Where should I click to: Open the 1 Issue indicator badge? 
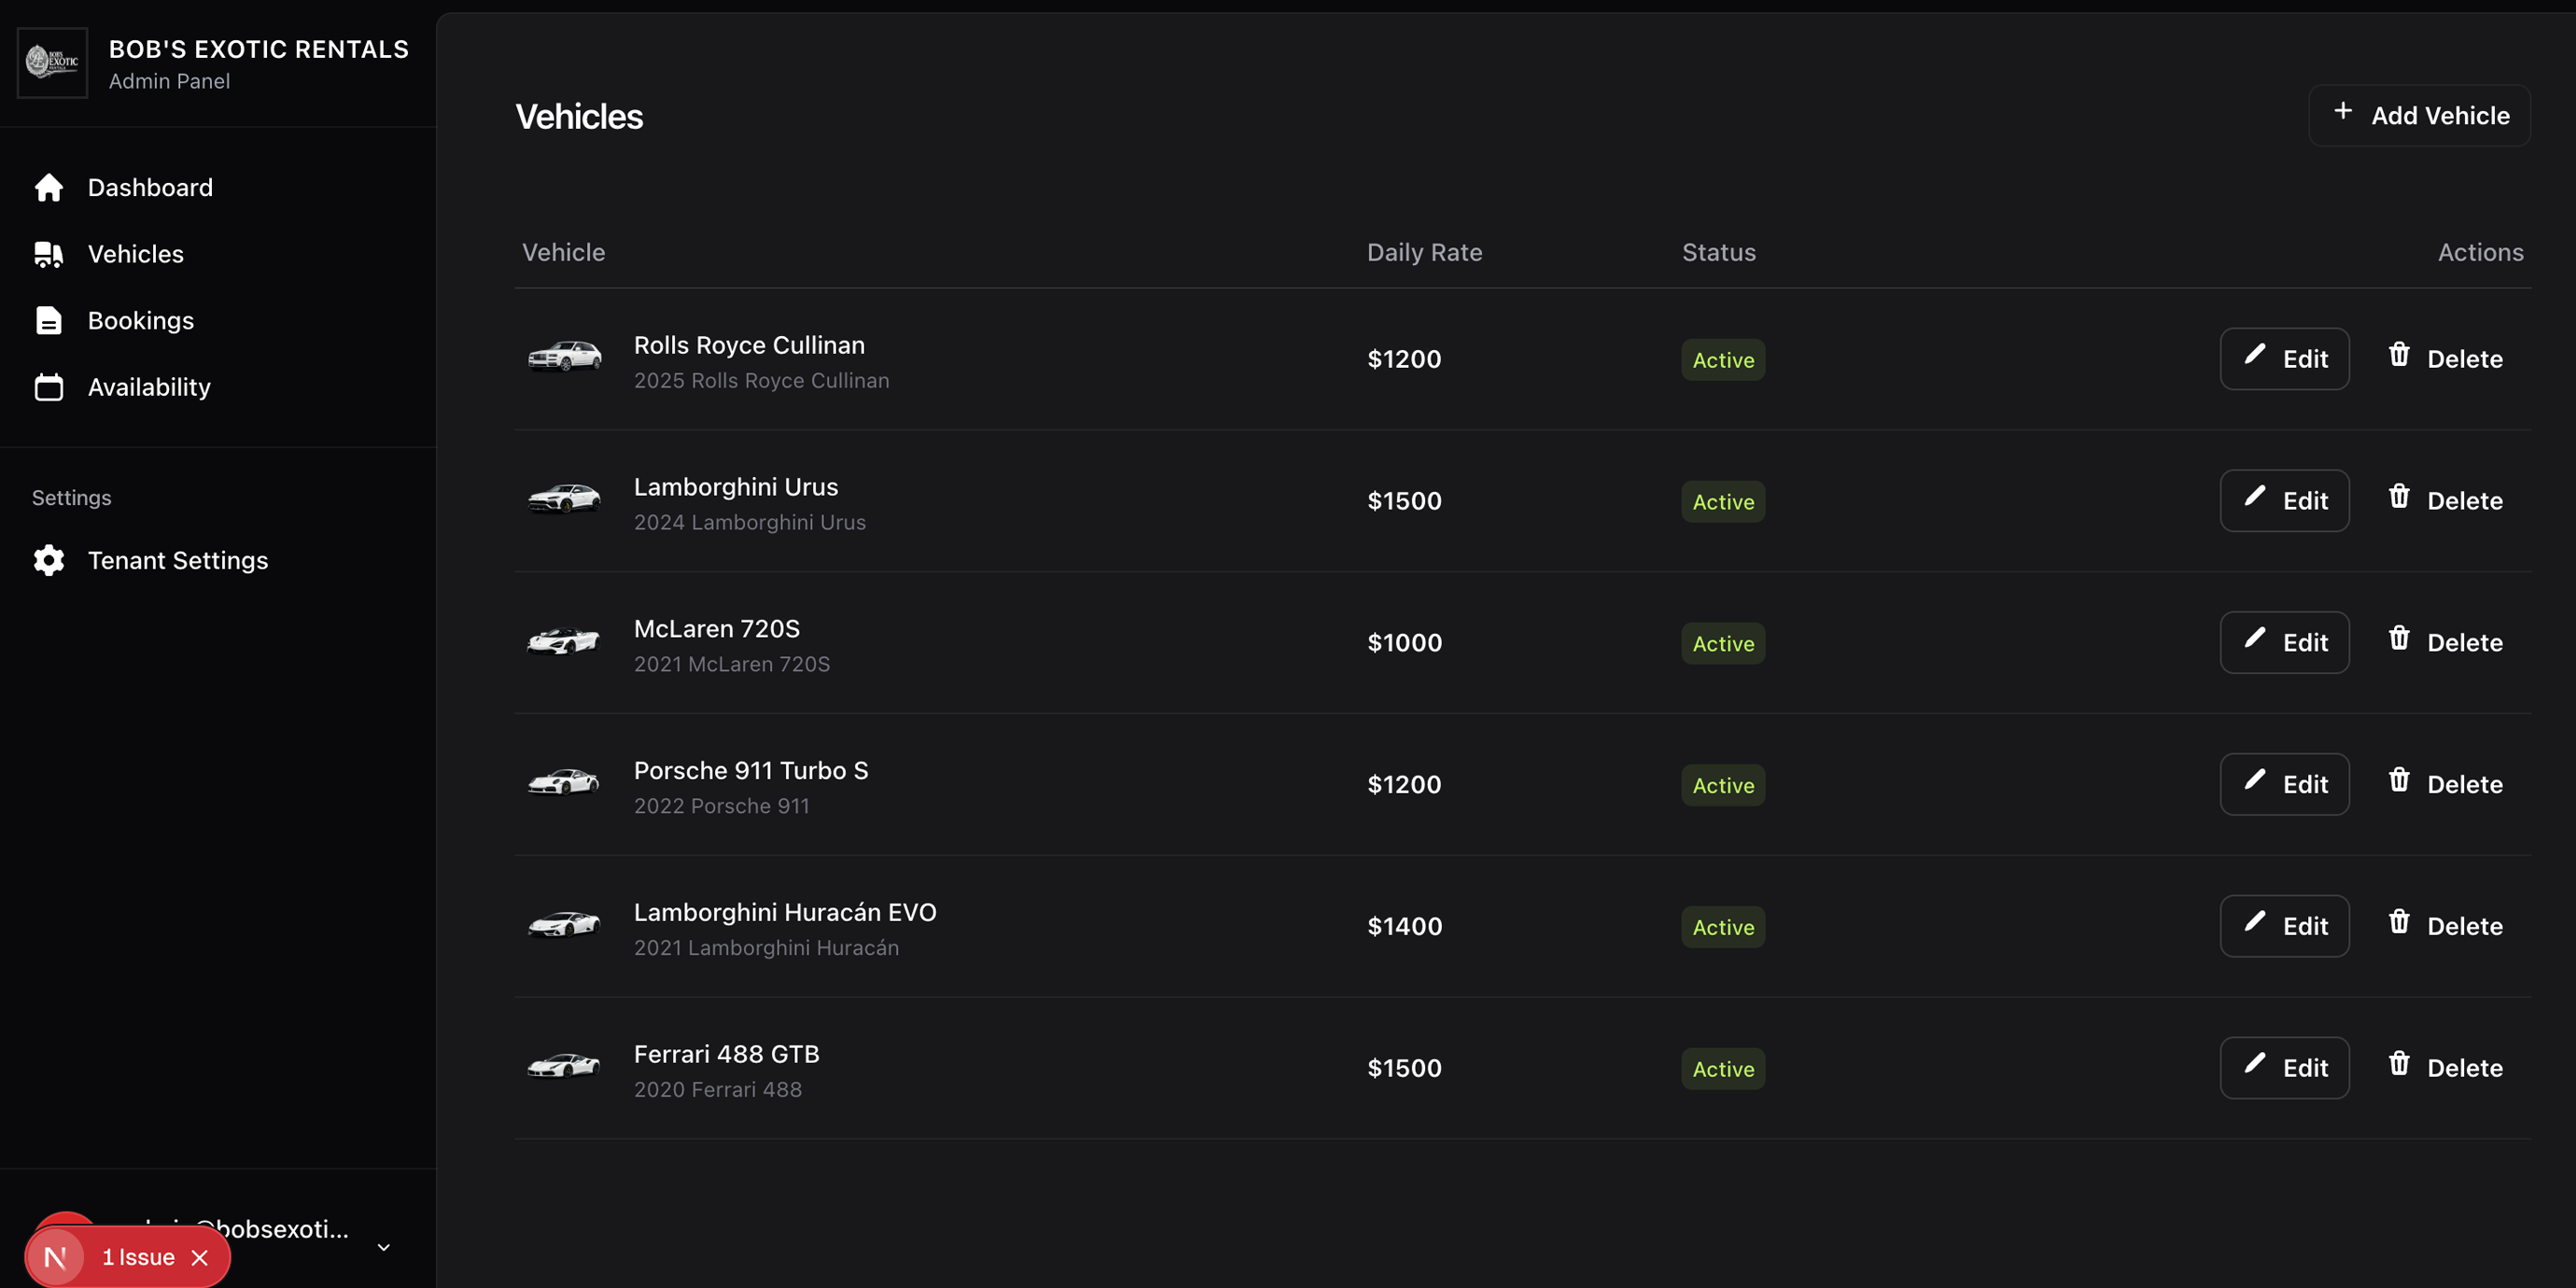[x=138, y=1257]
